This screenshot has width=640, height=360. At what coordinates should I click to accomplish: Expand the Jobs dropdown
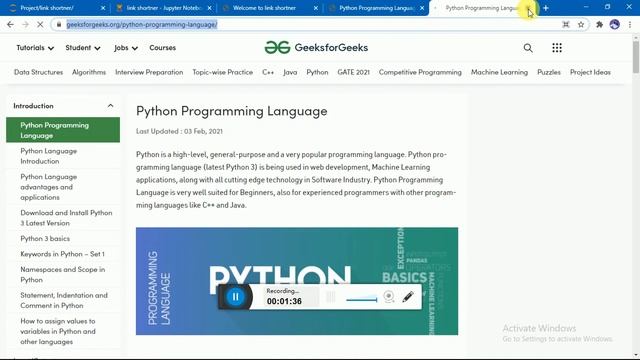click(126, 48)
